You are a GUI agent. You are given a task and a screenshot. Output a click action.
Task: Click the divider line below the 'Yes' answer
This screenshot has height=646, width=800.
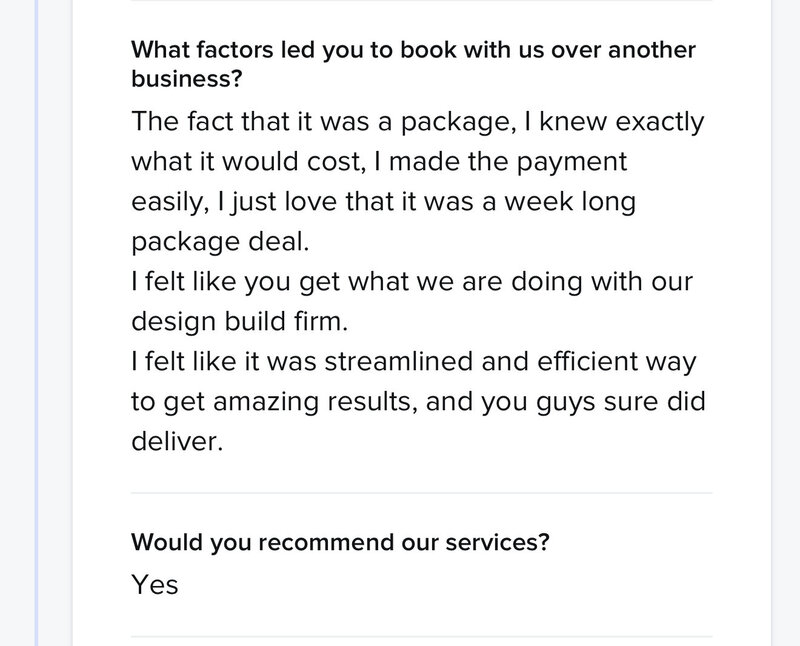(x=421, y=637)
